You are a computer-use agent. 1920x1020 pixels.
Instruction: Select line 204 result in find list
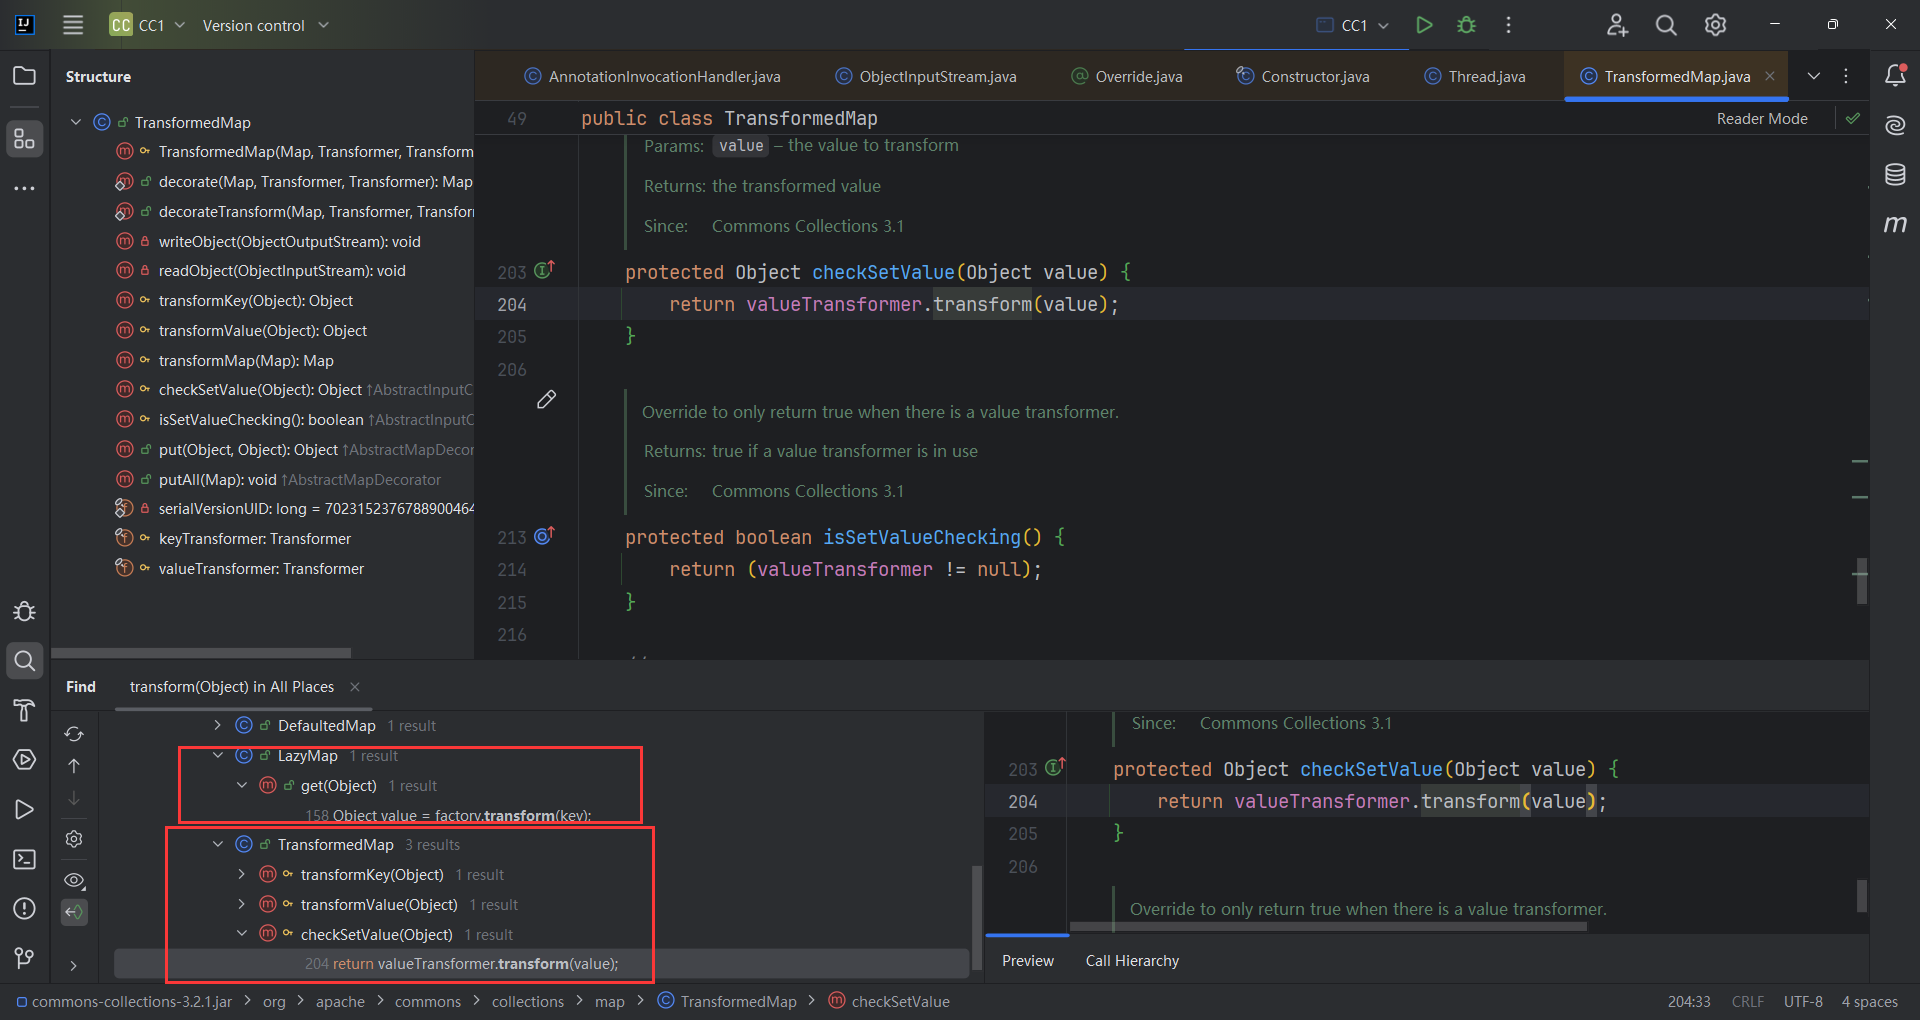[x=541, y=964]
